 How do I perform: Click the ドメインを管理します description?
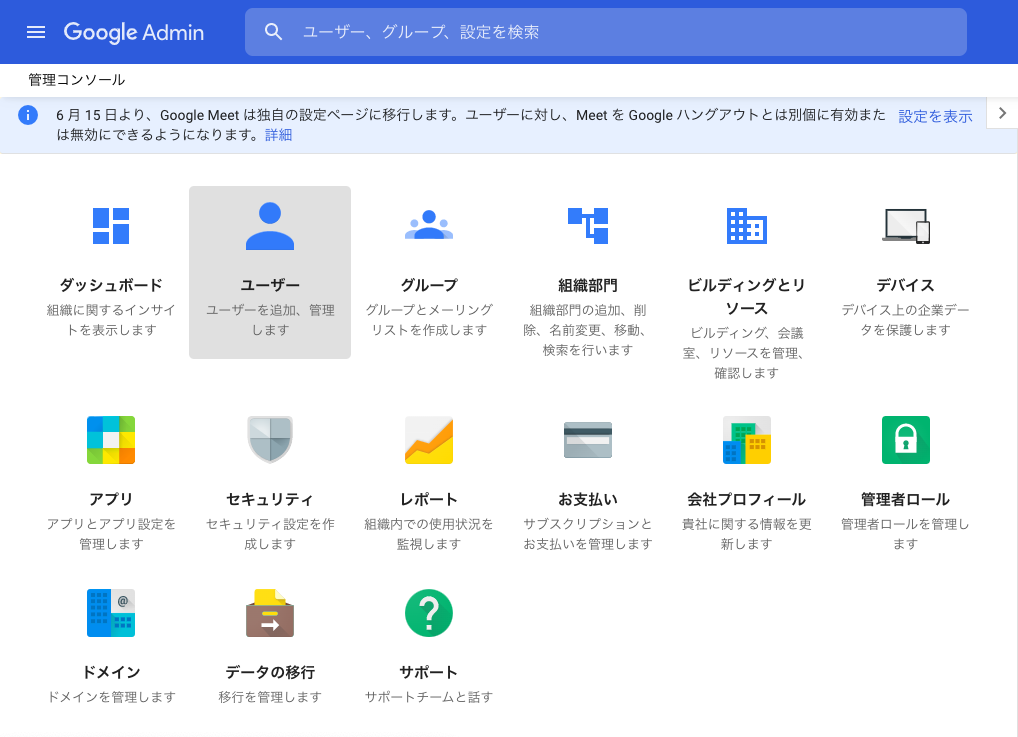[x=111, y=697]
